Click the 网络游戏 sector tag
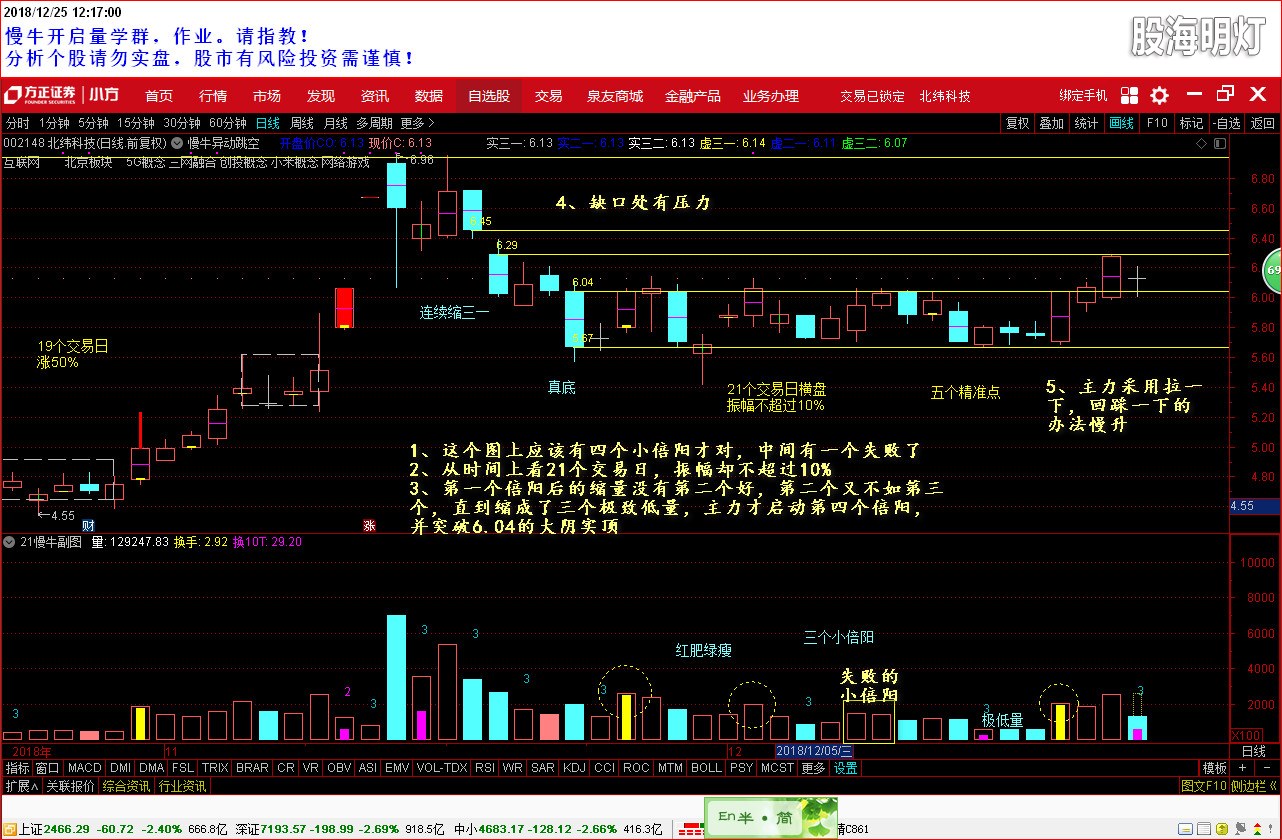 pos(344,161)
